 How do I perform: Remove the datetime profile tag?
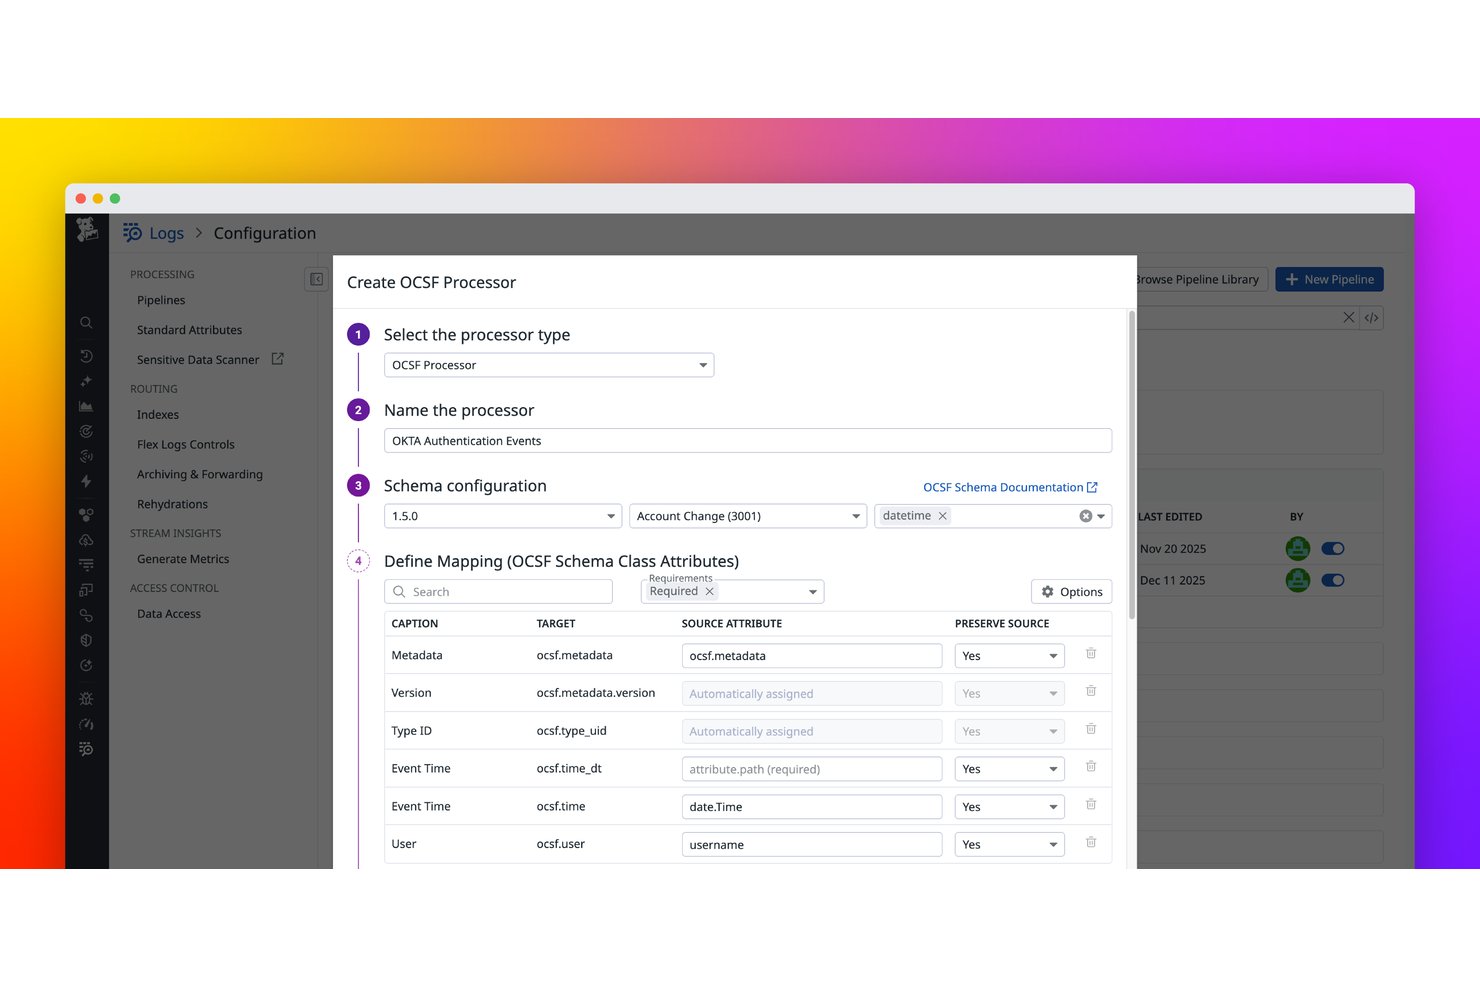942,516
